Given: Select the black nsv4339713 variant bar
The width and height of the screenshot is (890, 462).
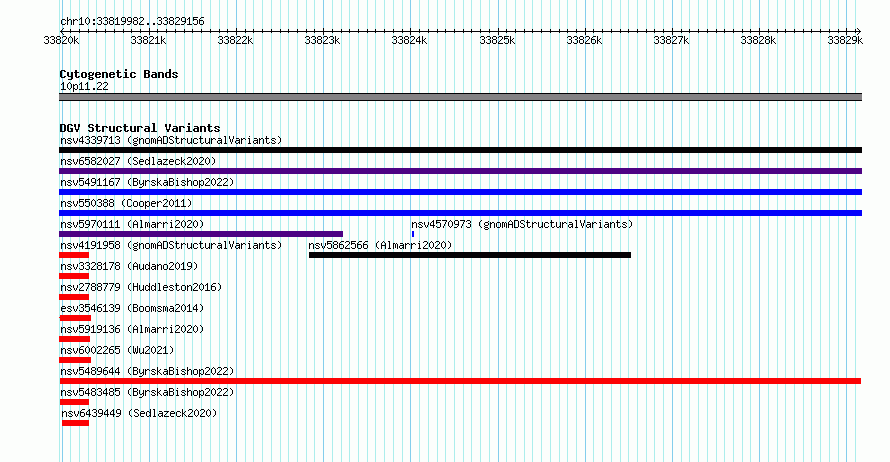Looking at the screenshot, I should [460, 150].
